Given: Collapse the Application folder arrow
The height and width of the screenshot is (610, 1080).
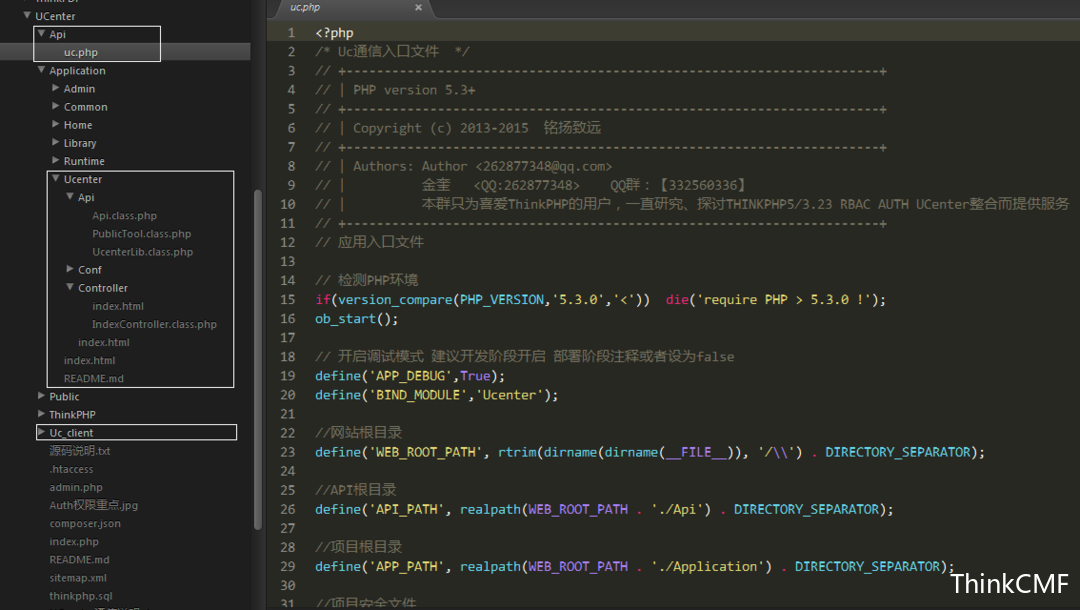Looking at the screenshot, I should coord(41,70).
